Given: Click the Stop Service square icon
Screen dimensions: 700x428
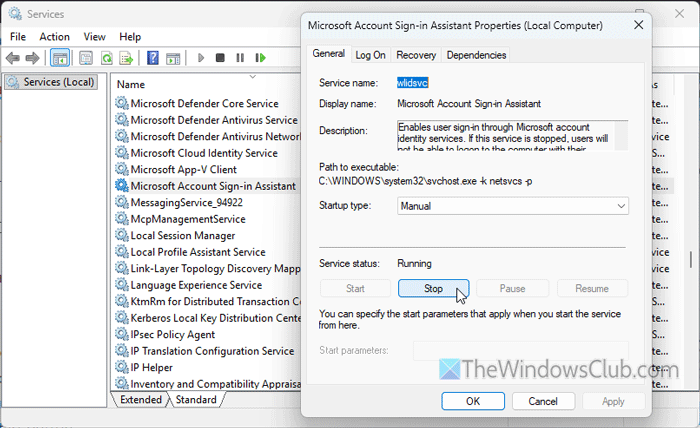Looking at the screenshot, I should (220, 58).
